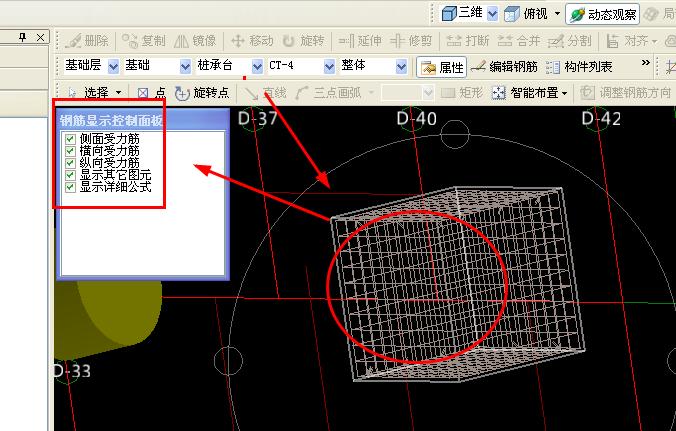Screen dimensions: 676x431
Task: Click the 属性 properties button
Action: pyautogui.click(x=441, y=67)
